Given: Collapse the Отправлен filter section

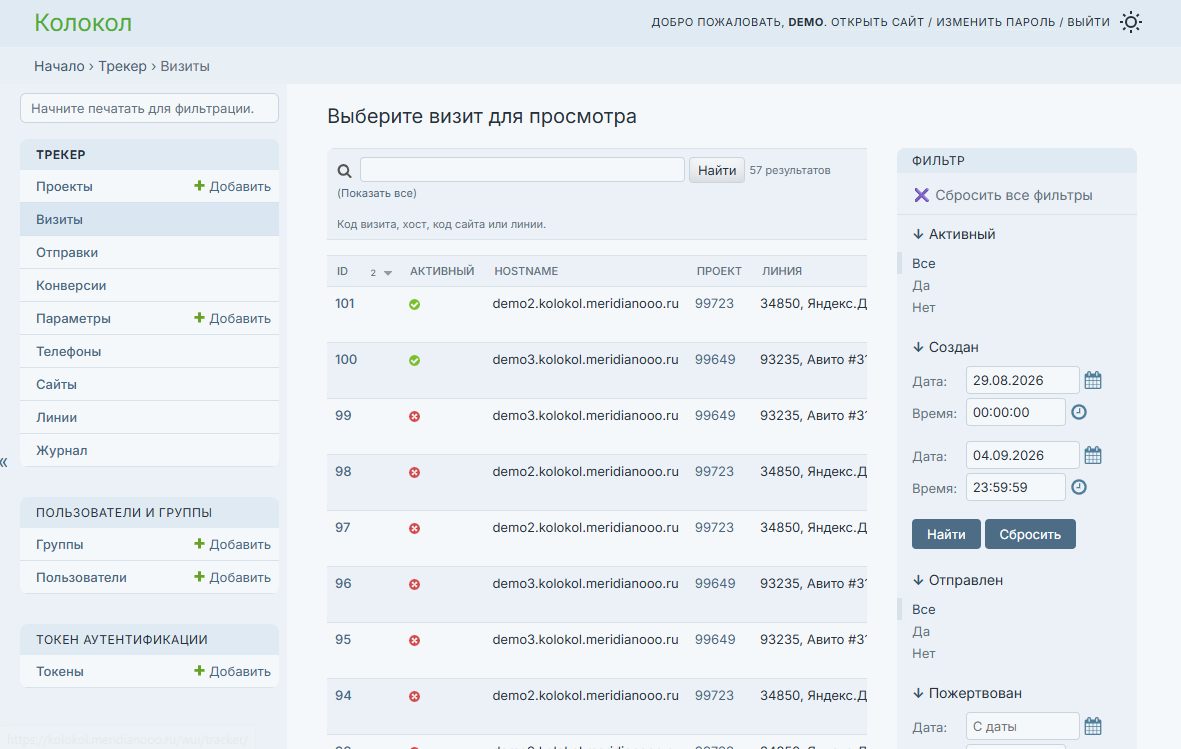Looking at the screenshot, I should tap(957, 580).
